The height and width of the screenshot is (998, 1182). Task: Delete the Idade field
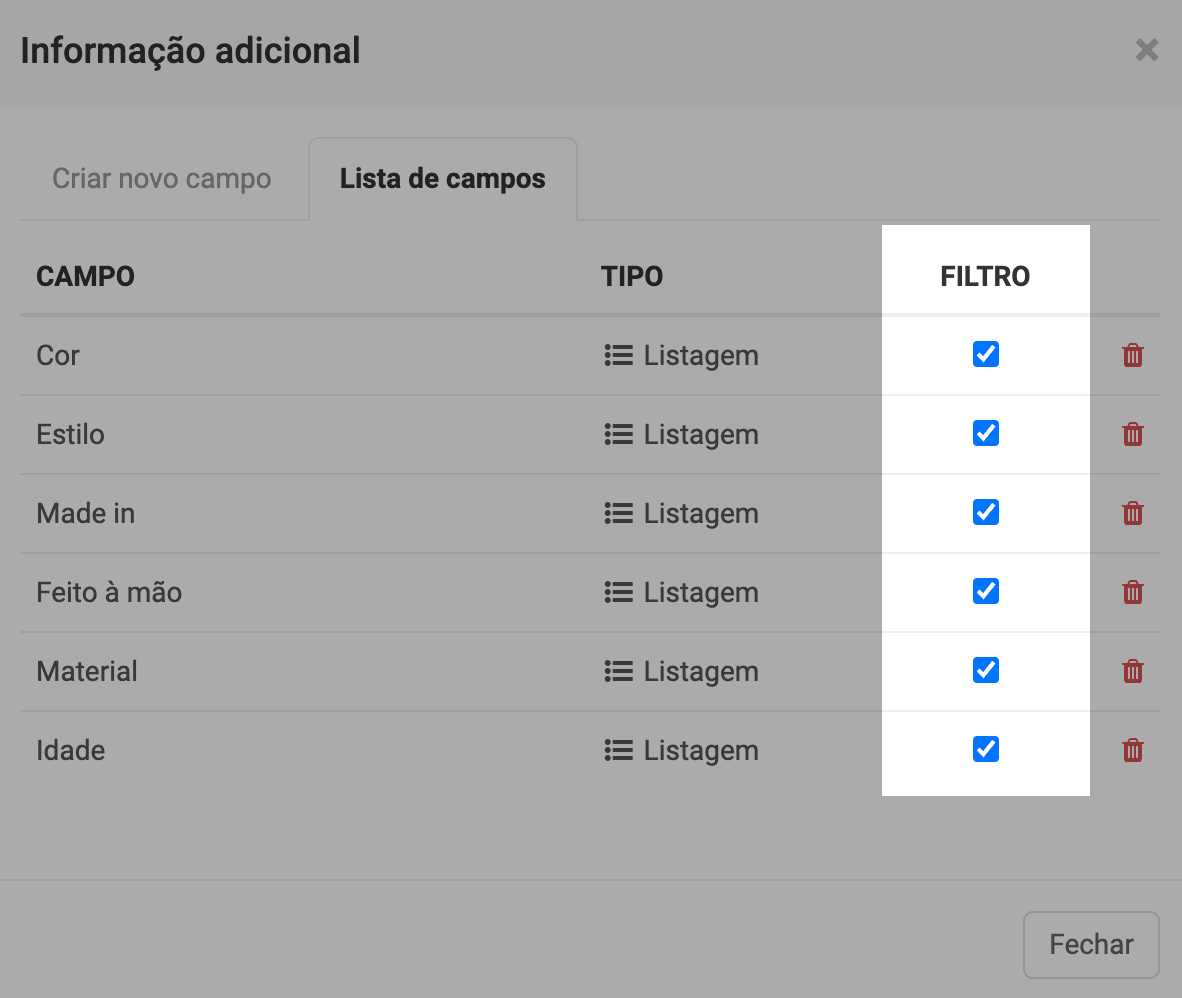[x=1132, y=750]
